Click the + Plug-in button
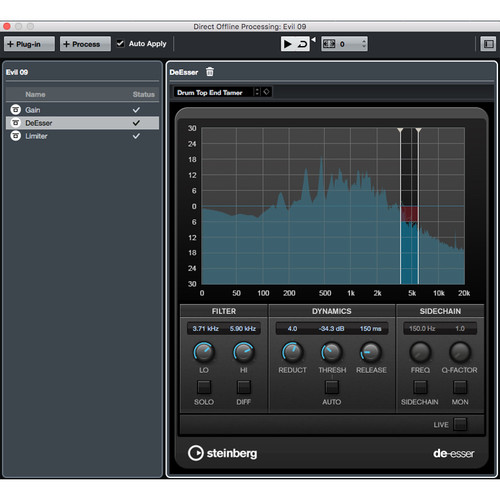This screenshot has width=500, height=500. (29, 44)
